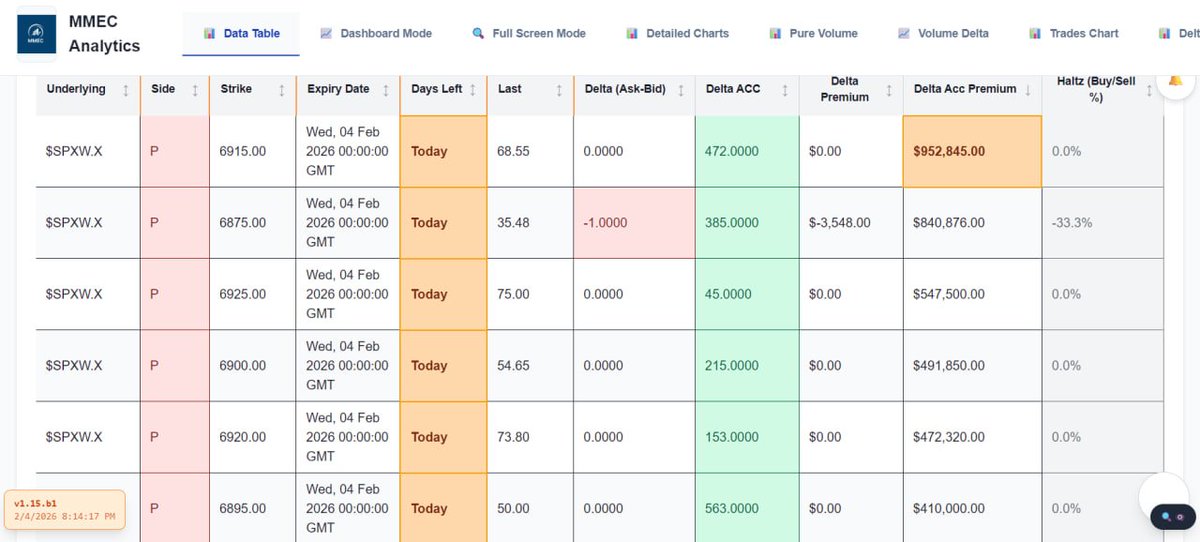Click MMEC Analytics title
1200x542 pixels.
(104, 34)
